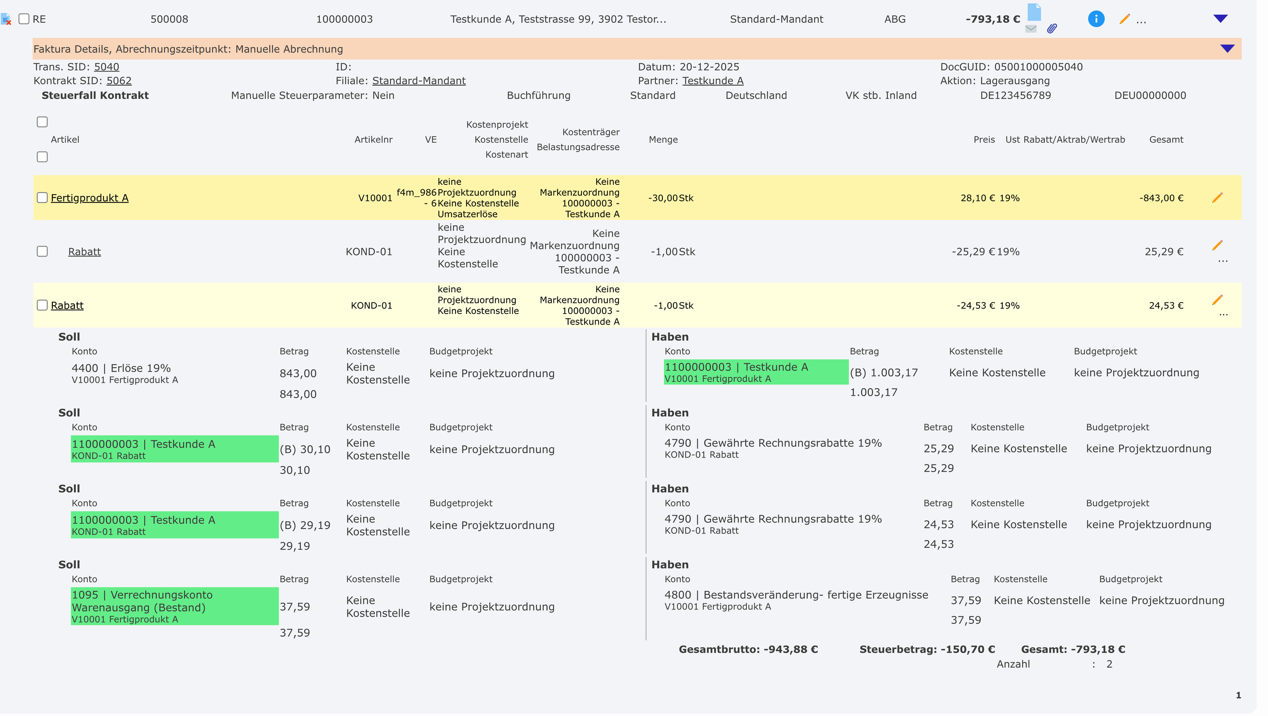The width and height of the screenshot is (1268, 716).
Task: Follow the Partner Testkunde A link
Action: 712,81
